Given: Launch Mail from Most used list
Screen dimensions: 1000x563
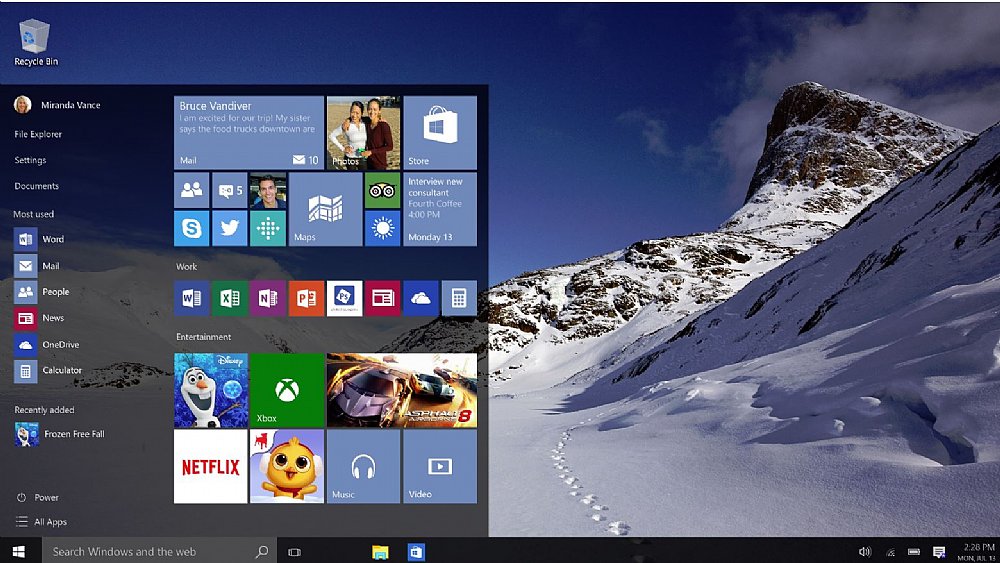Looking at the screenshot, I should [37, 265].
